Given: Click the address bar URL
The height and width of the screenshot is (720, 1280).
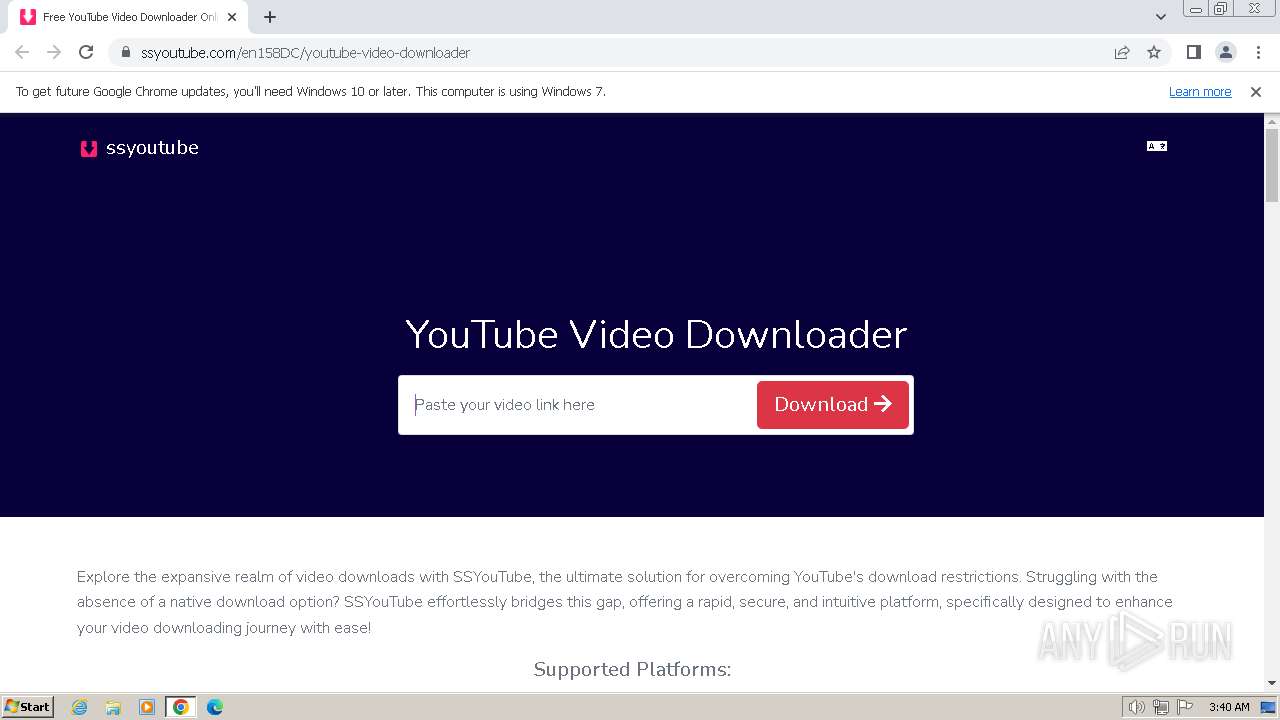Looking at the screenshot, I should coord(305,53).
